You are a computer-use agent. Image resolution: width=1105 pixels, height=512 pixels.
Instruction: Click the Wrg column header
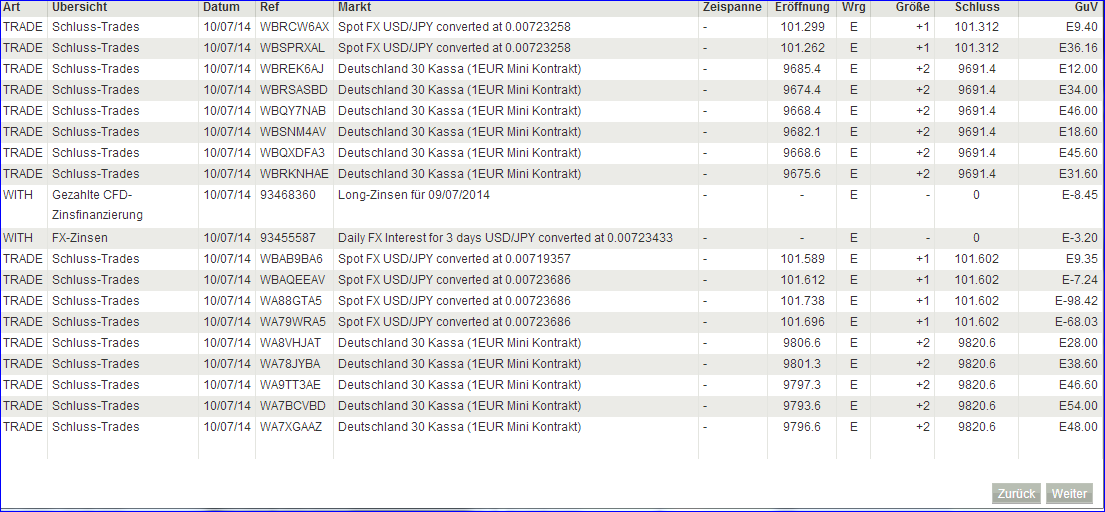click(x=854, y=7)
